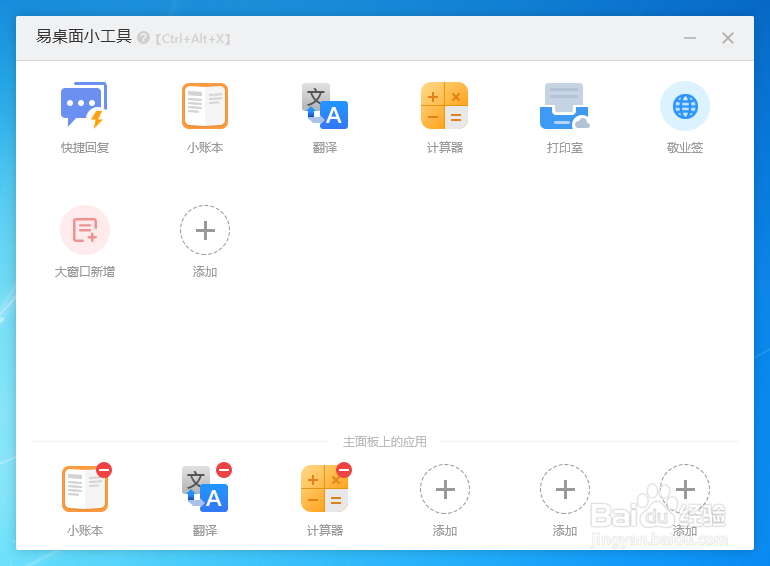This screenshot has width=770, height=566.
Task: Open the 计算器 calculator in the top grid
Action: 444,106
